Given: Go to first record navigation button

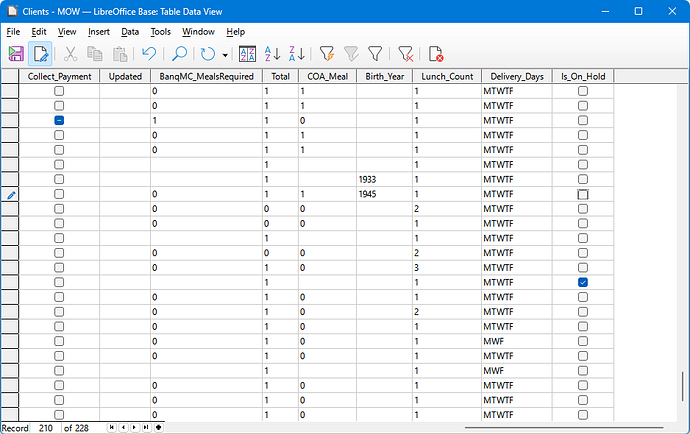Looking at the screenshot, I should click(x=112, y=427).
